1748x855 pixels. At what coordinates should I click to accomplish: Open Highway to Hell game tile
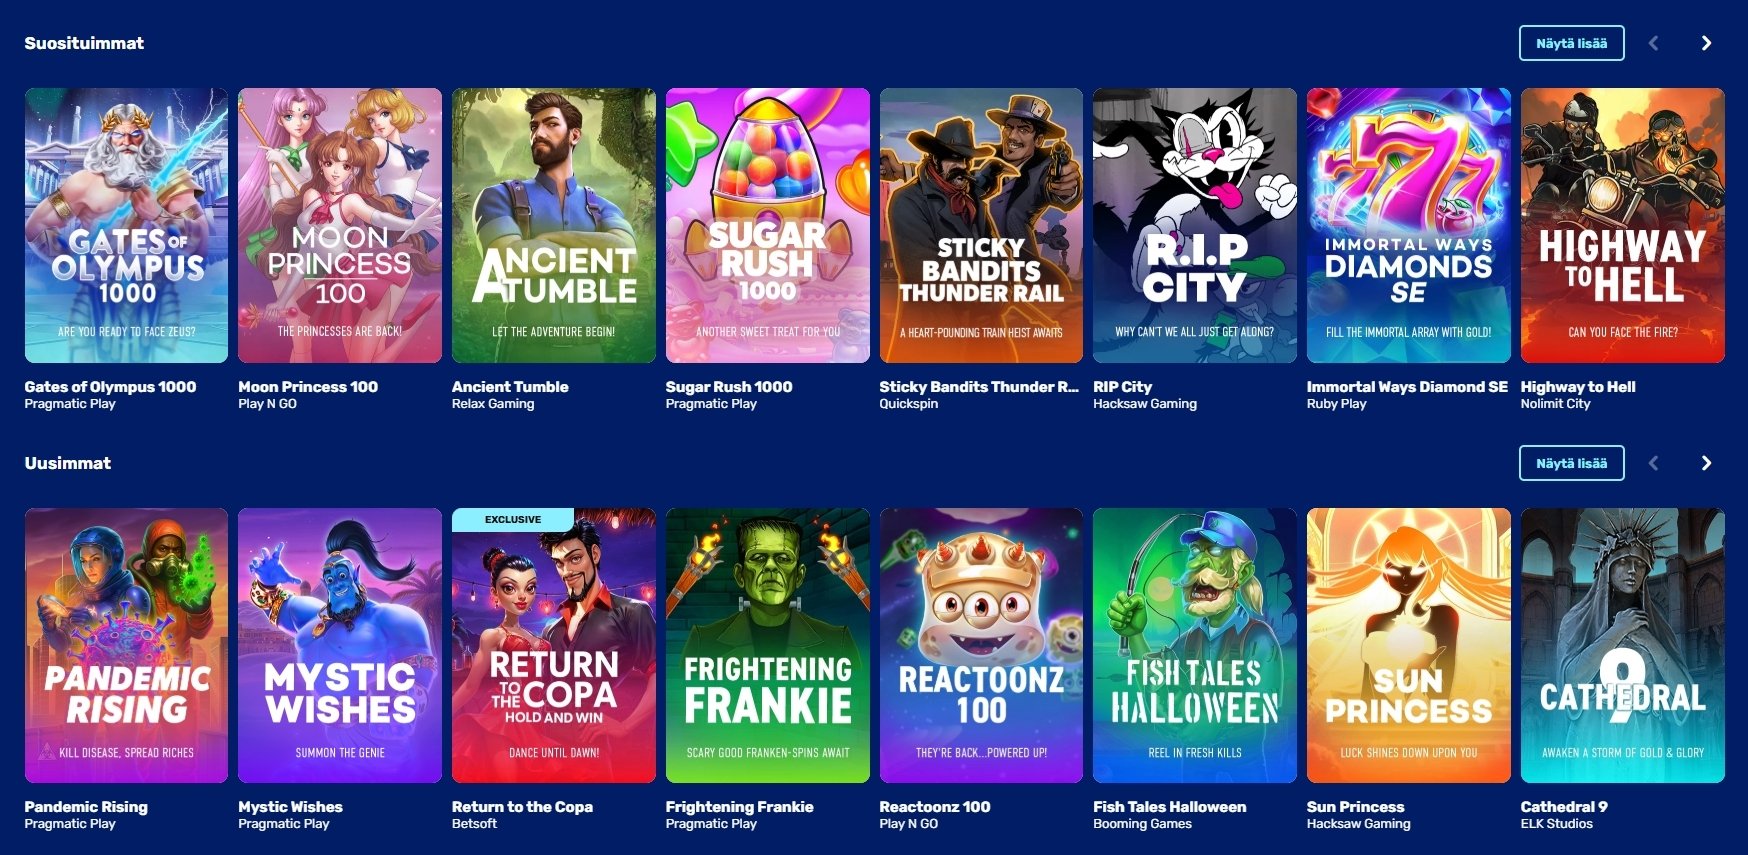tap(1622, 225)
